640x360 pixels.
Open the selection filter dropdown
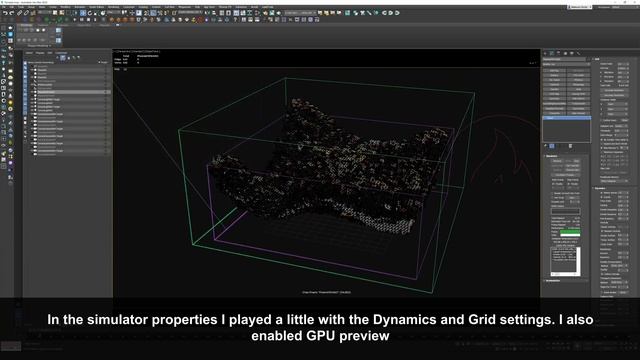[x=44, y=13]
